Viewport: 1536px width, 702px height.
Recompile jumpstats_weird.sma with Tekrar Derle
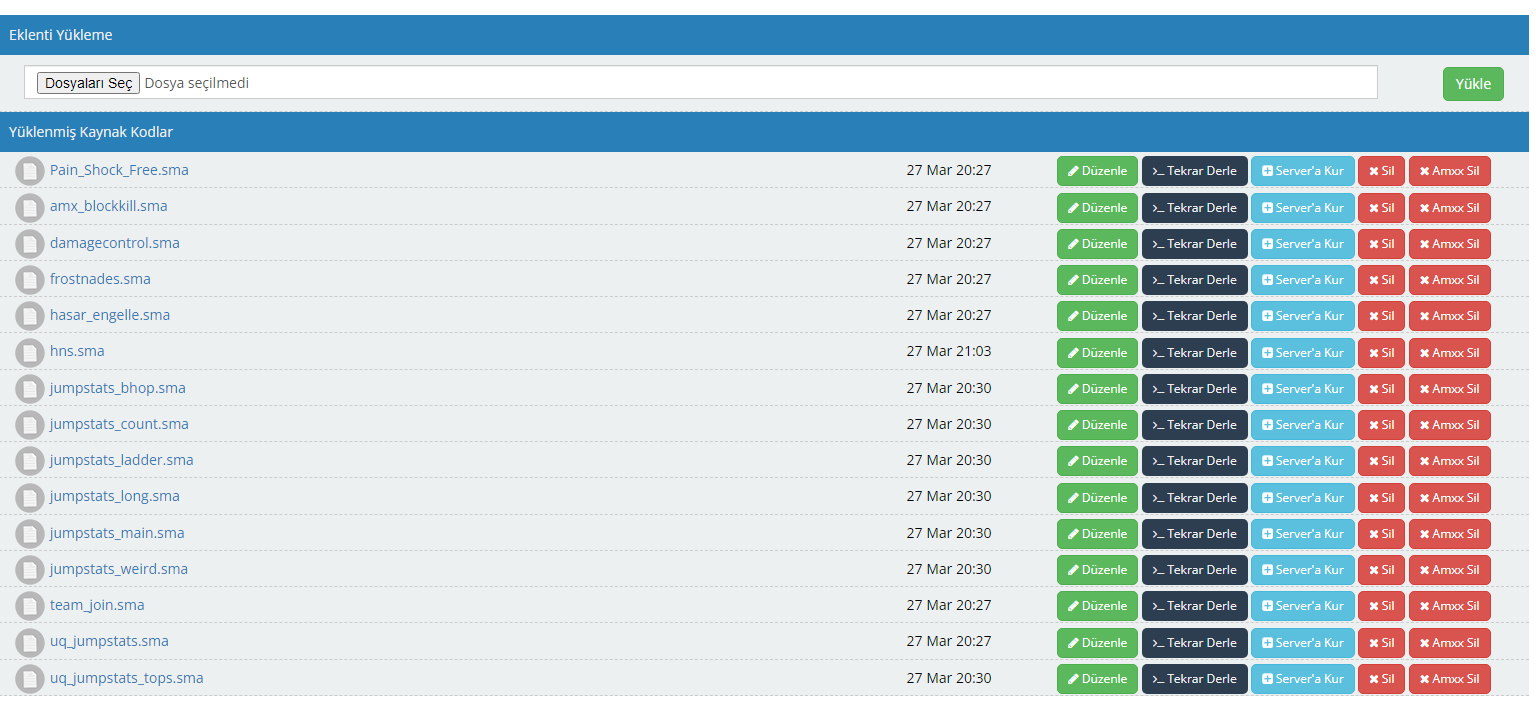pyautogui.click(x=1195, y=570)
